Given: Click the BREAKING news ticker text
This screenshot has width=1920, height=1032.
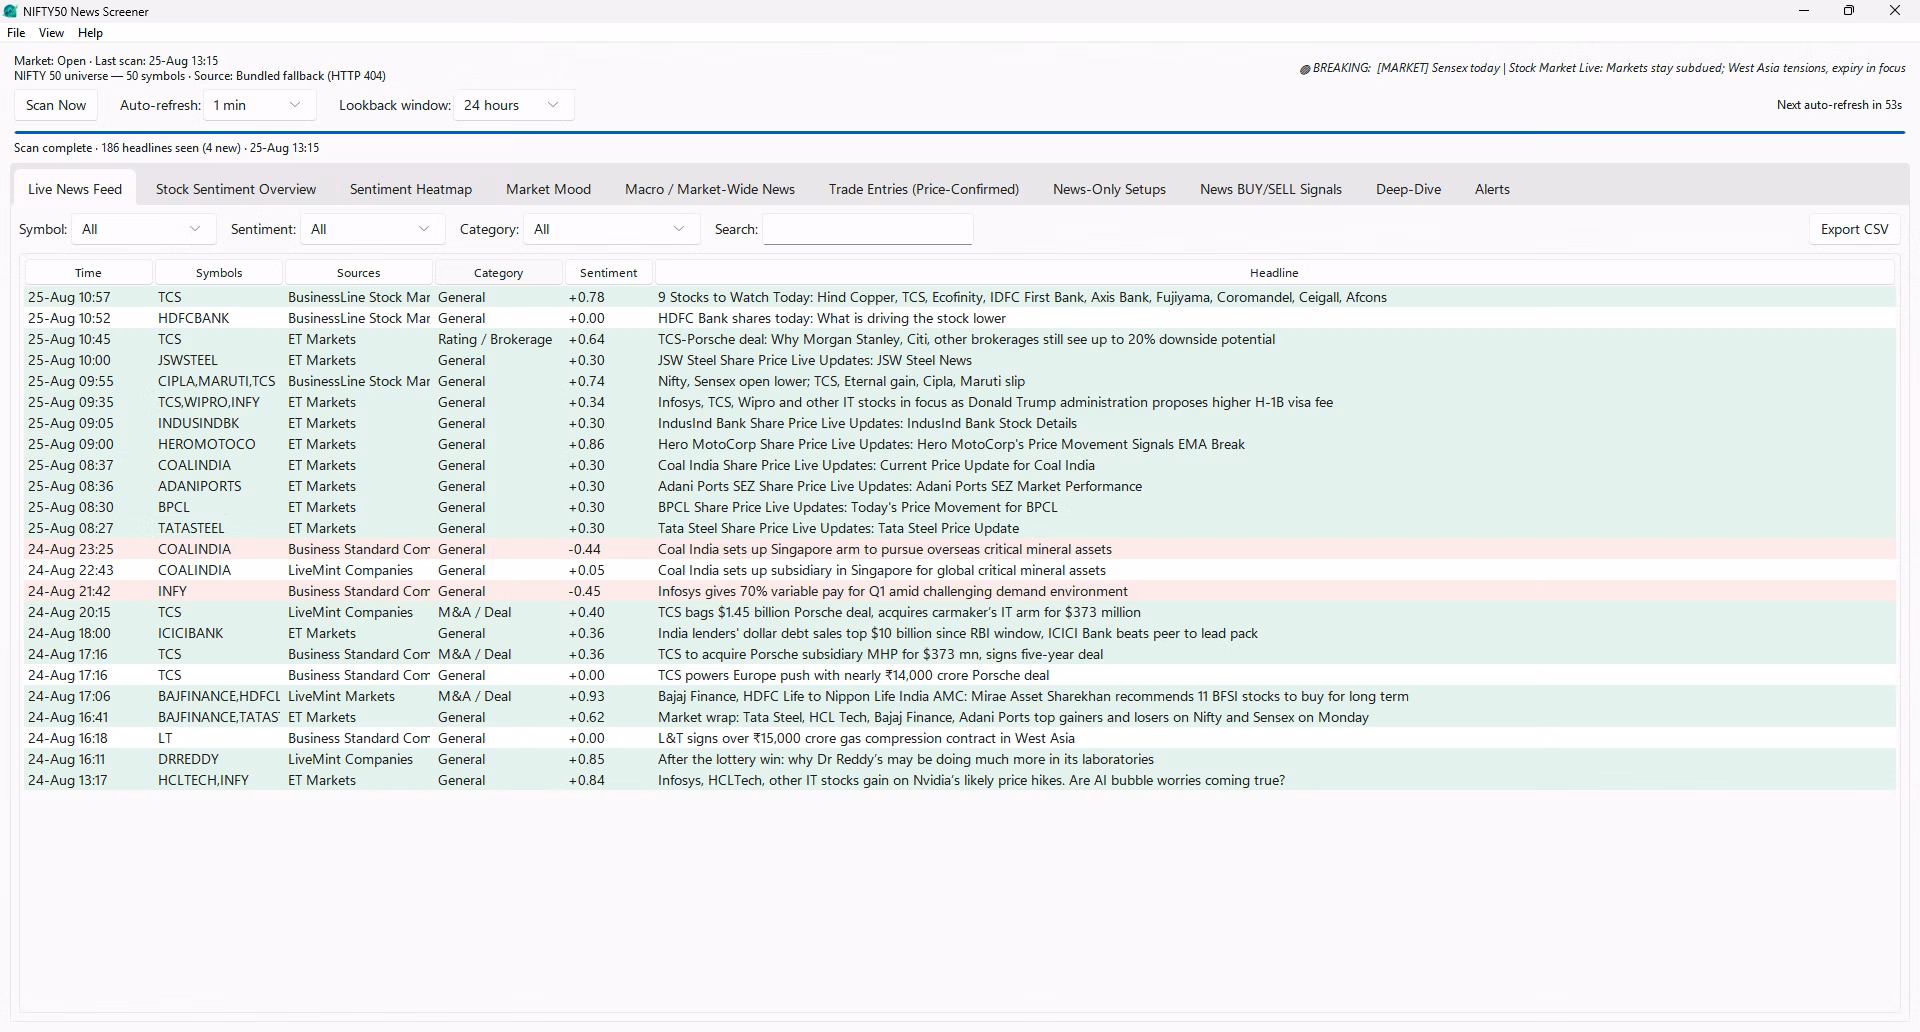Looking at the screenshot, I should tap(1602, 68).
